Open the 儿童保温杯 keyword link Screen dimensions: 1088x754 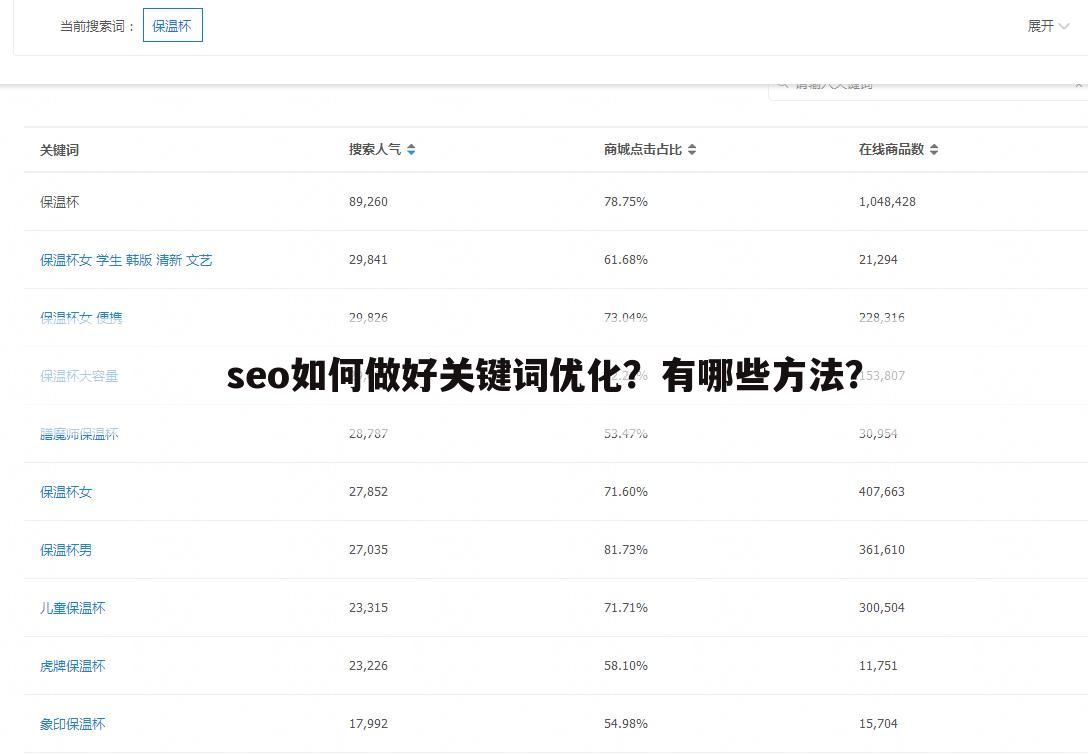point(73,607)
